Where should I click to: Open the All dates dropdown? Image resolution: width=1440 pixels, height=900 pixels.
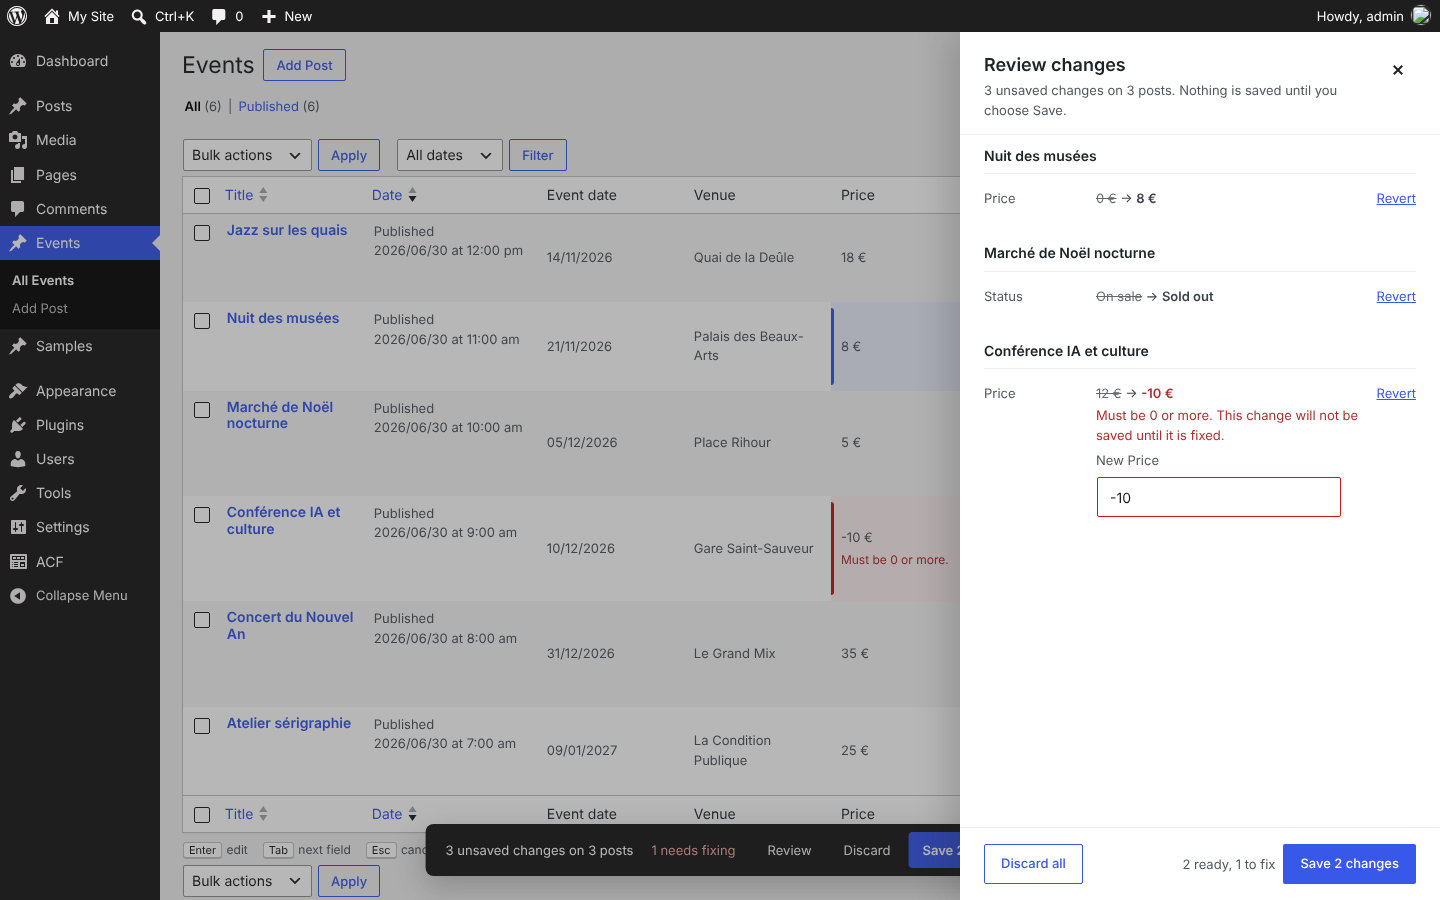click(450, 155)
